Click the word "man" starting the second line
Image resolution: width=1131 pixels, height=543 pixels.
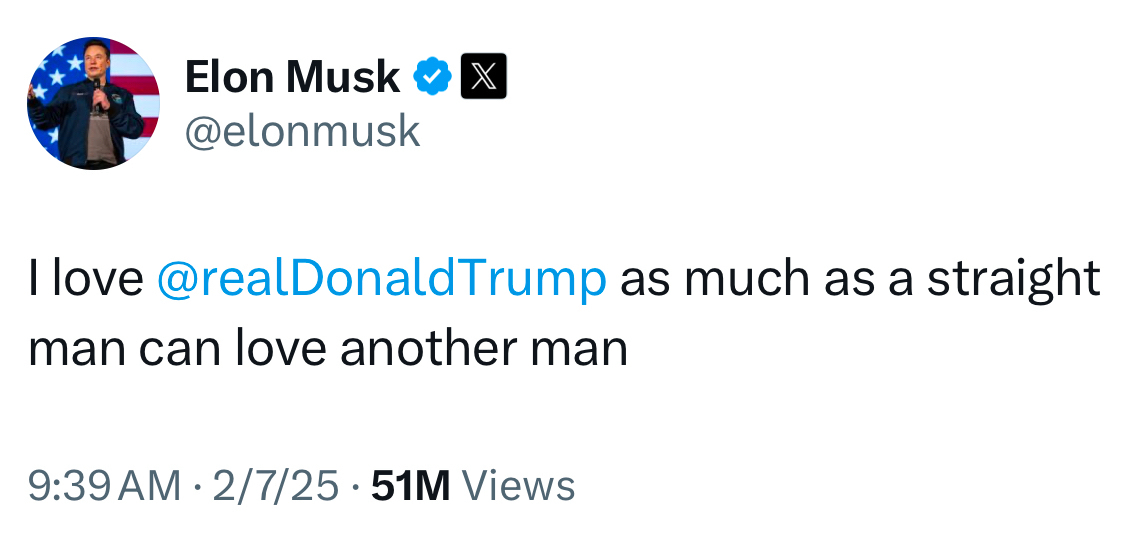coord(75,349)
